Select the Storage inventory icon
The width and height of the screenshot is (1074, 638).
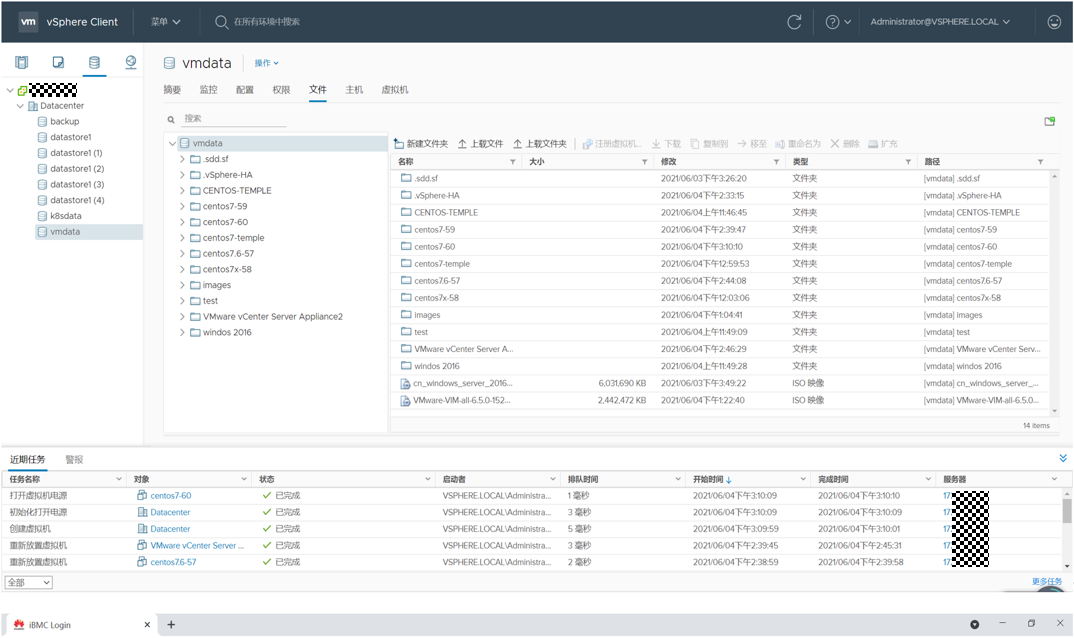95,62
